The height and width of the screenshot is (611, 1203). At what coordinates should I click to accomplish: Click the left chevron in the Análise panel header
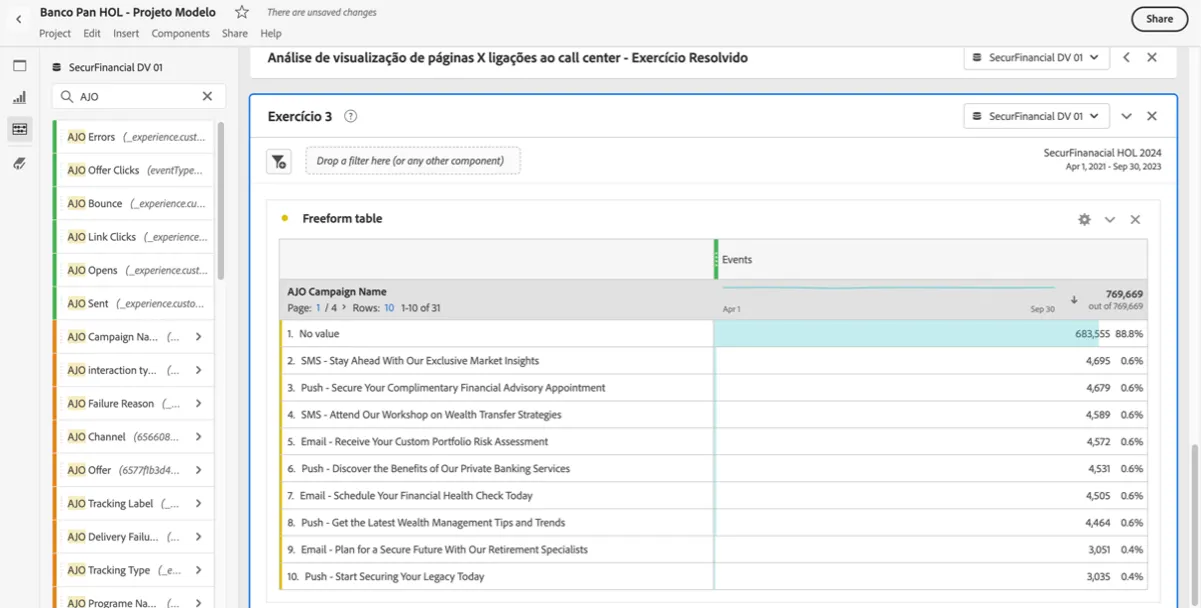pyautogui.click(x=1126, y=58)
